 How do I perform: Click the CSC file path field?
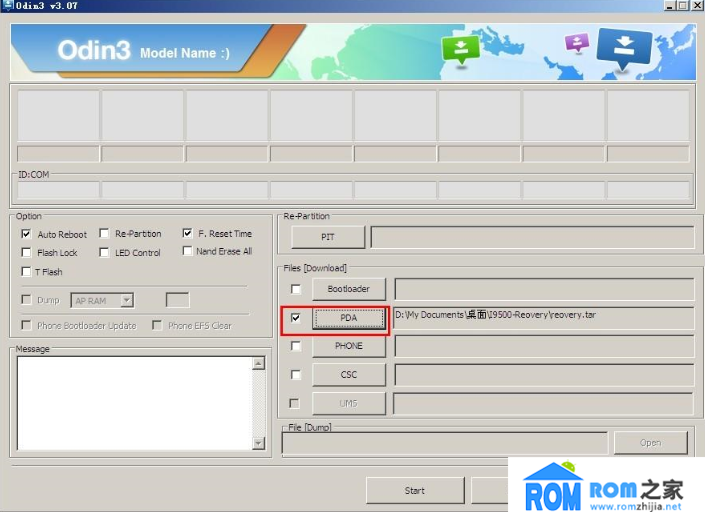544,375
